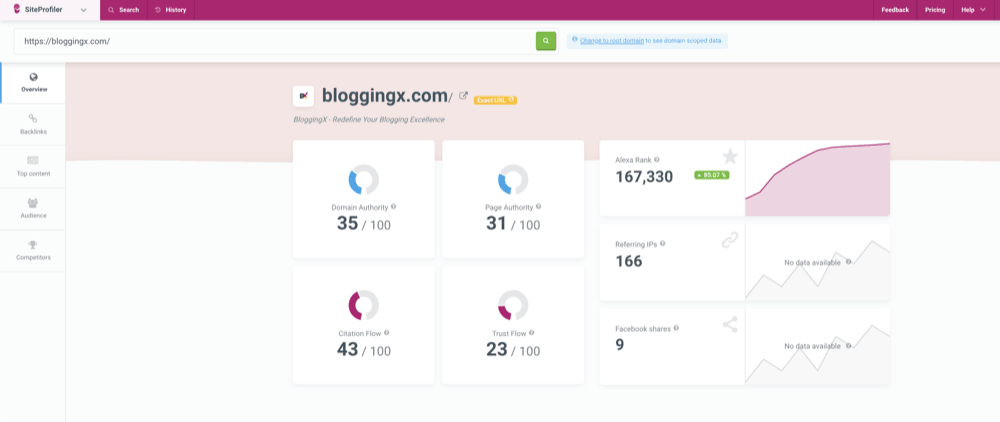Click the SiteProfiler logo icon
Viewport: 1000px width, 422px height.
[x=17, y=10]
